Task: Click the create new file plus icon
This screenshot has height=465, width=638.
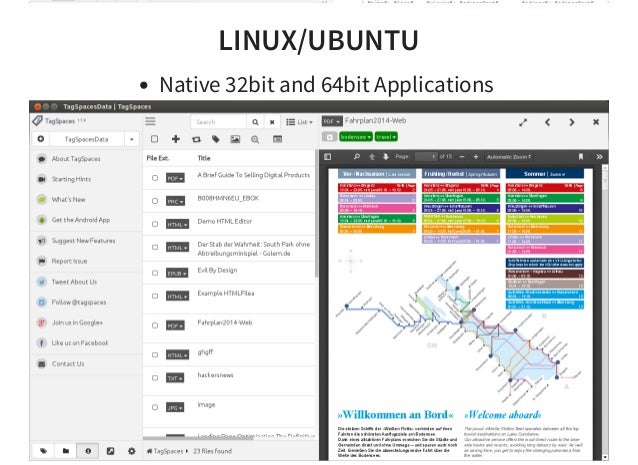Action: [175, 139]
